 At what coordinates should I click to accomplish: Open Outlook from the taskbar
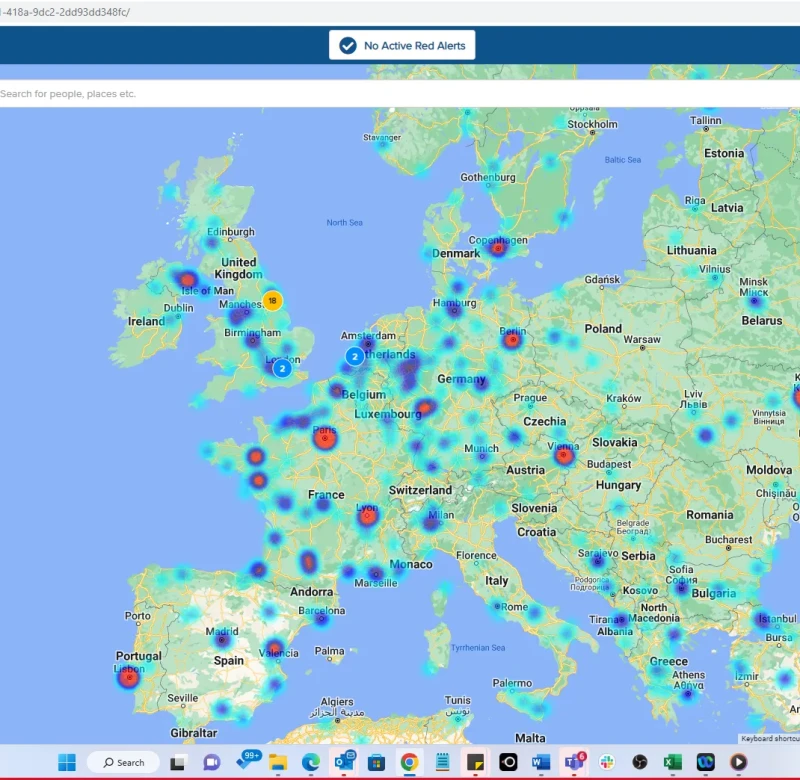click(345, 762)
